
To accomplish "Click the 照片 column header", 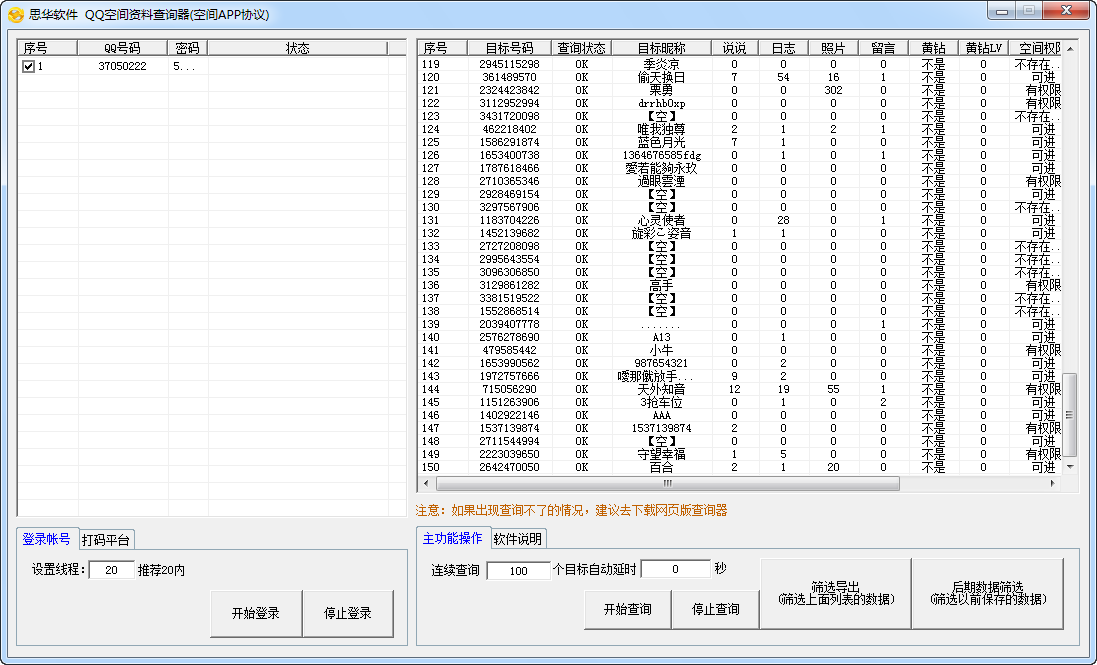I will click(x=832, y=48).
